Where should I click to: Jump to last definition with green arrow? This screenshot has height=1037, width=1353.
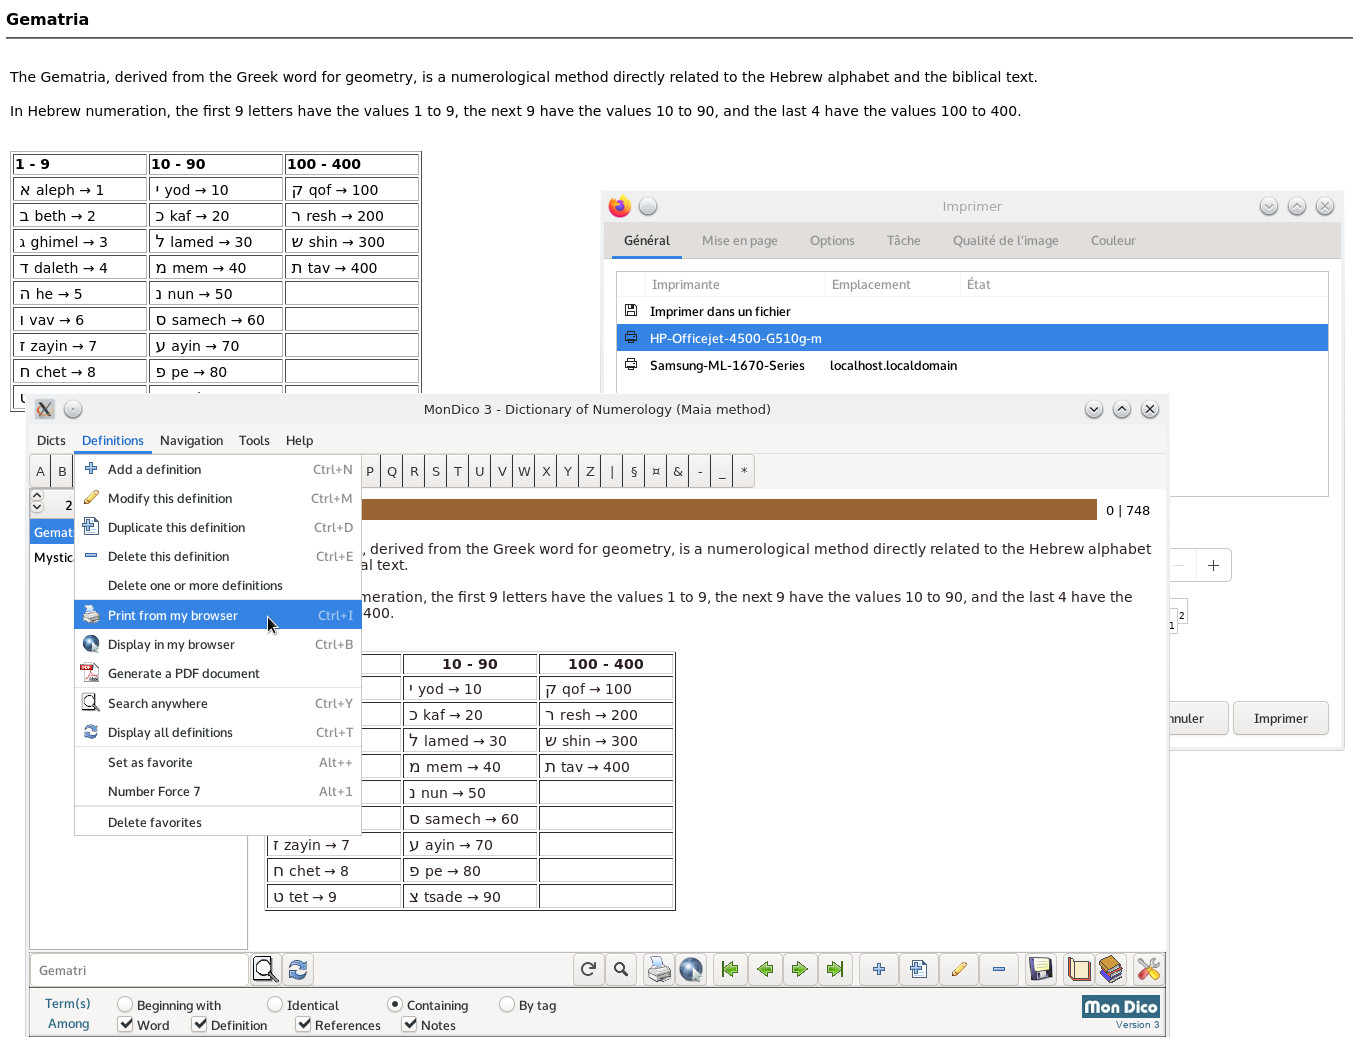click(835, 969)
